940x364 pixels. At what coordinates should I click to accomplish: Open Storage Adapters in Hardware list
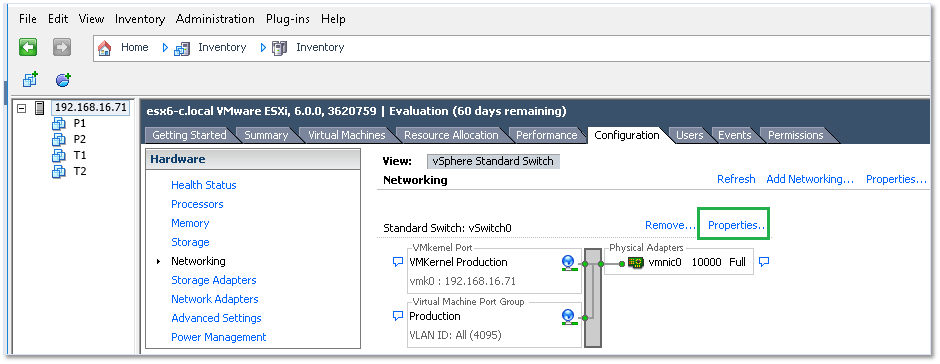(x=213, y=280)
